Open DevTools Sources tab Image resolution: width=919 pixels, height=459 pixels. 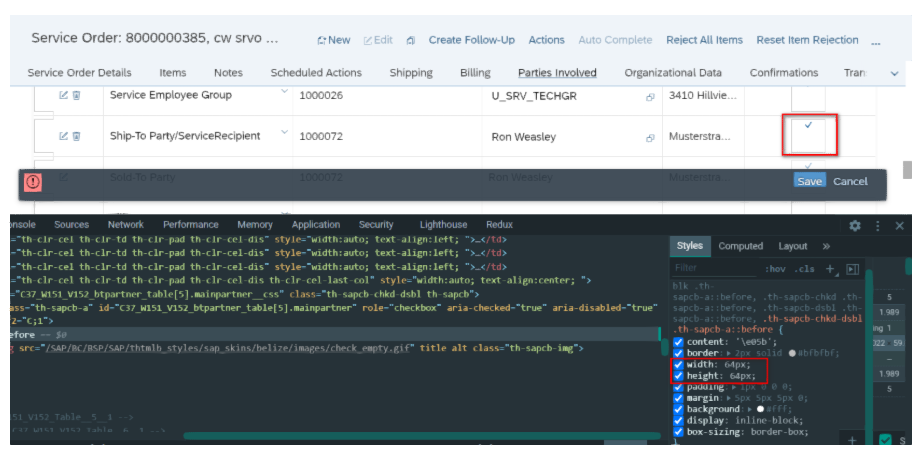(x=72, y=225)
